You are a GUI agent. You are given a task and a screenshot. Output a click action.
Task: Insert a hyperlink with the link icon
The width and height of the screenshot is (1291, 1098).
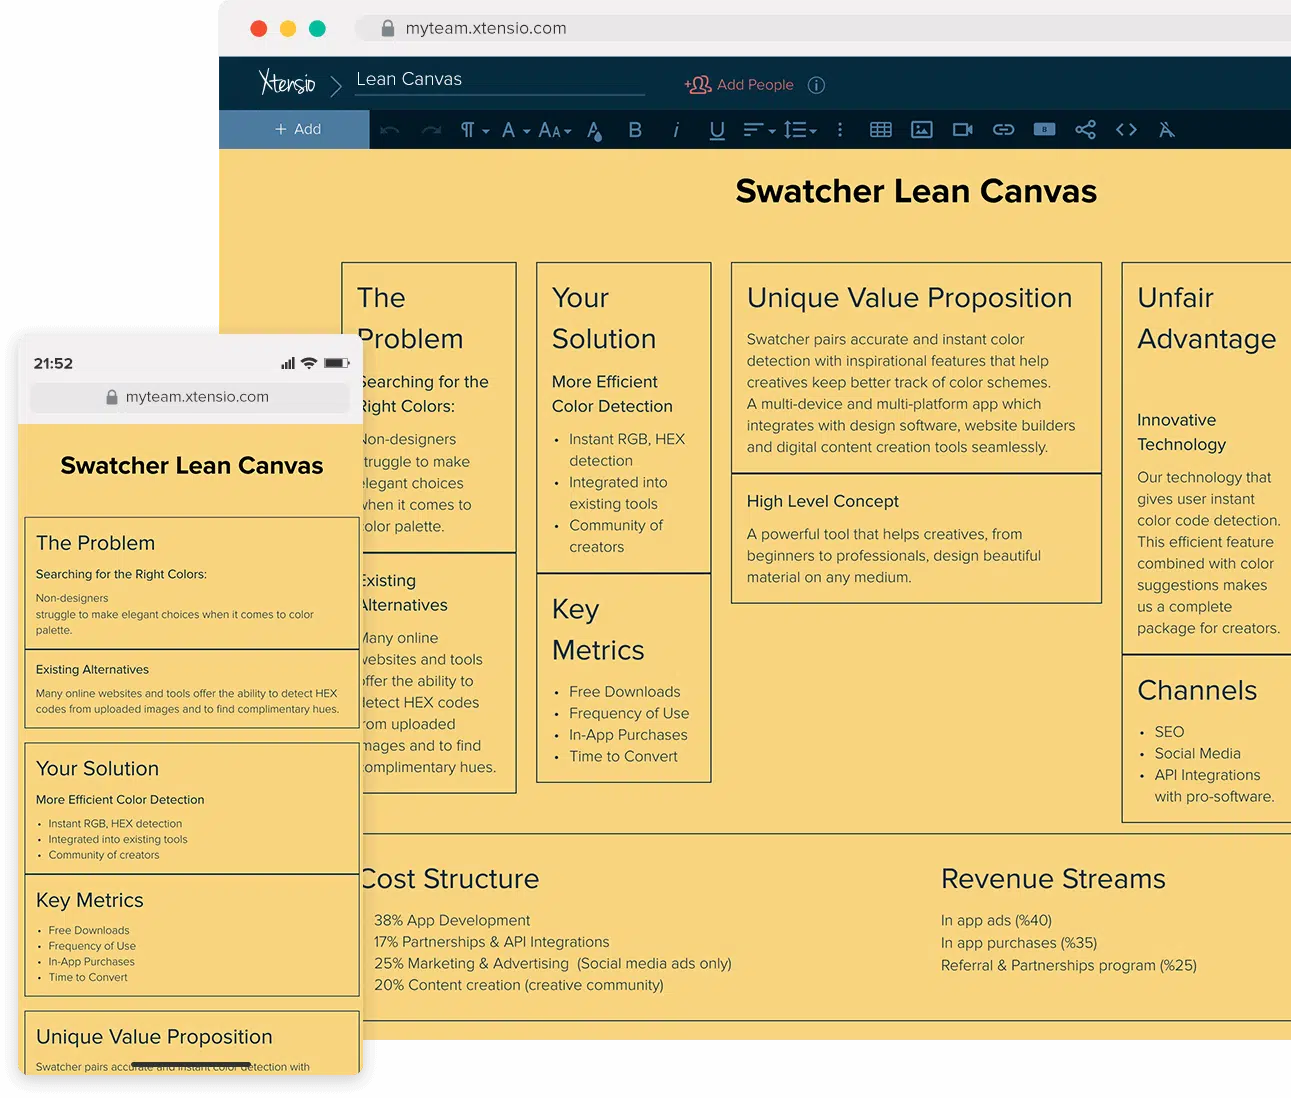(x=1003, y=129)
